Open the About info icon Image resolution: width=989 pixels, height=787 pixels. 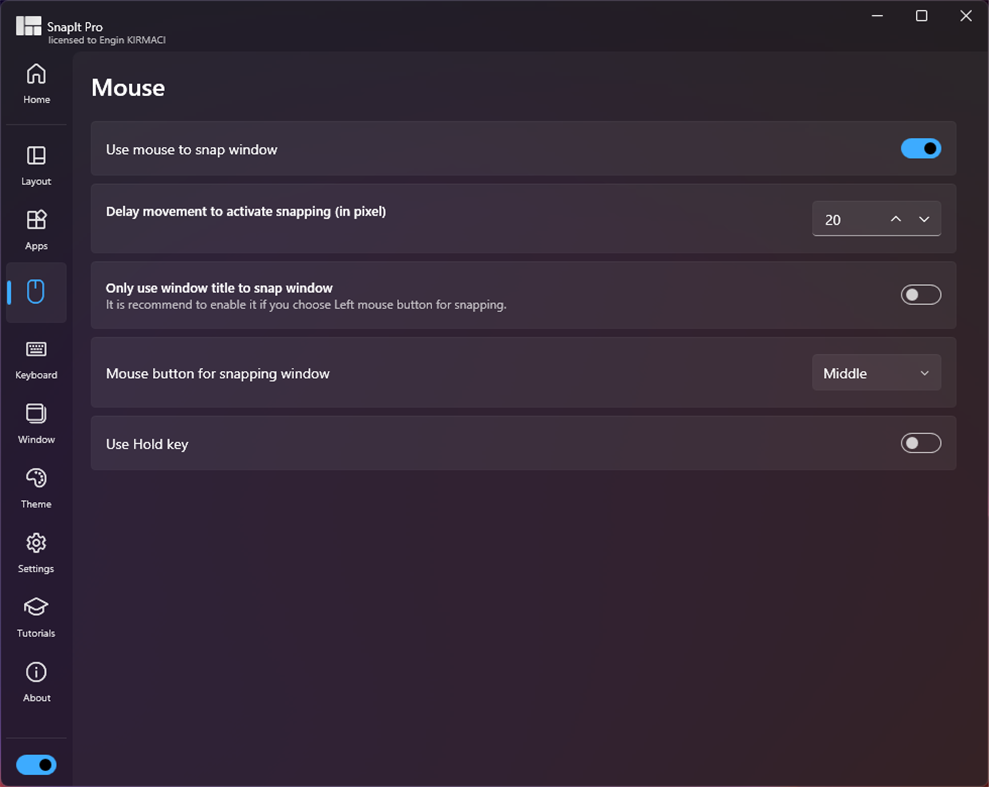36,672
